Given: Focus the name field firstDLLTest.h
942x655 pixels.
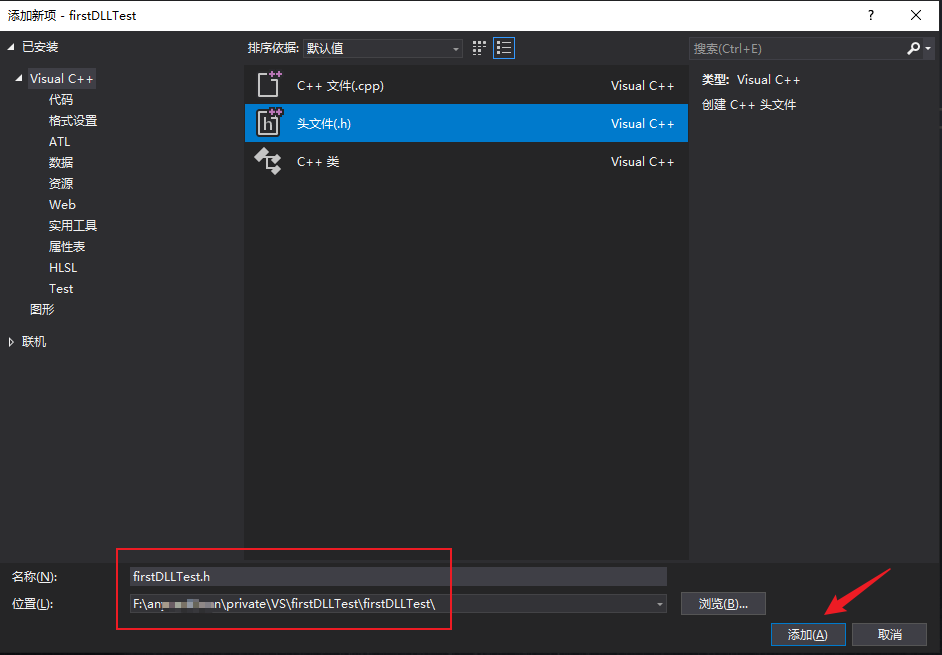Looking at the screenshot, I should (398, 576).
